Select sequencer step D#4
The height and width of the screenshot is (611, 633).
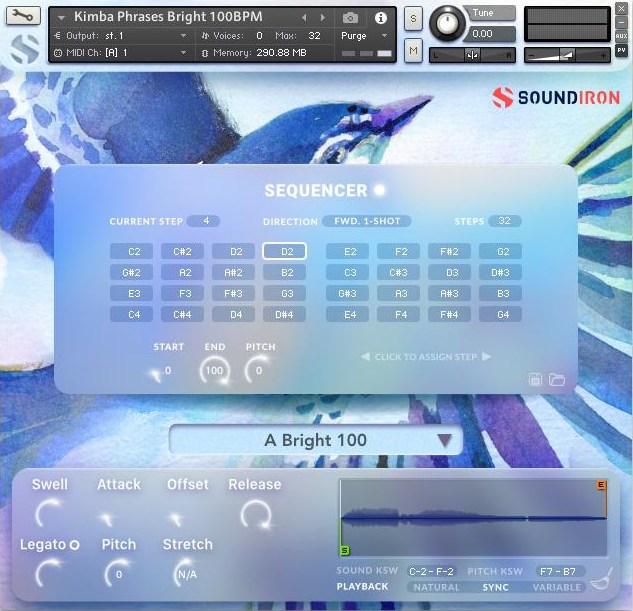[284, 314]
